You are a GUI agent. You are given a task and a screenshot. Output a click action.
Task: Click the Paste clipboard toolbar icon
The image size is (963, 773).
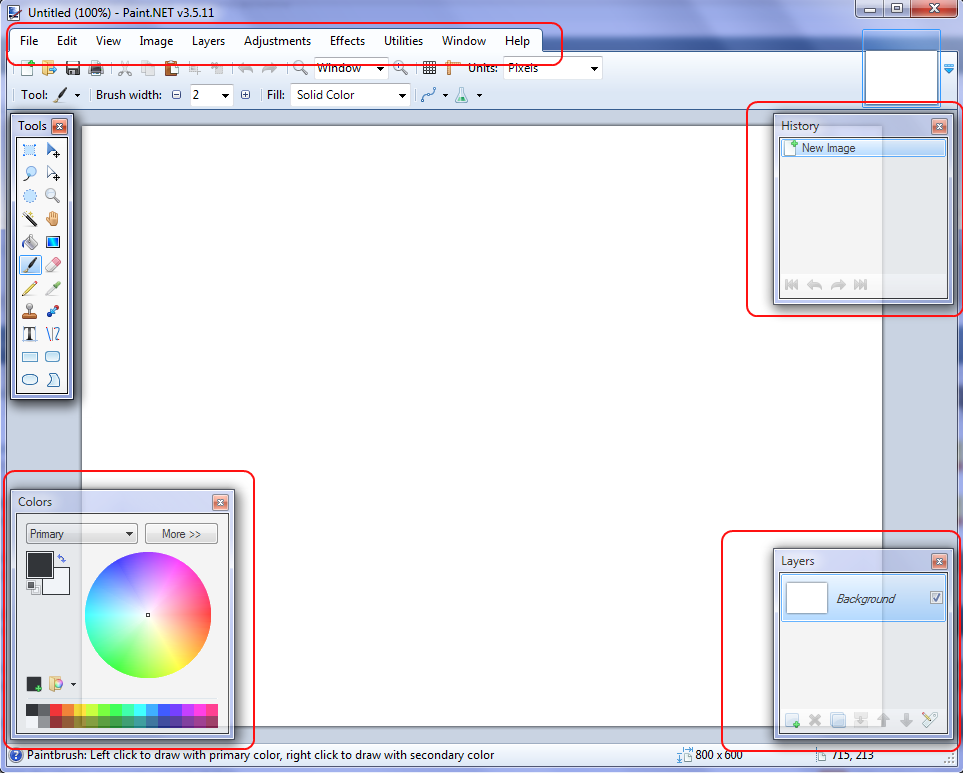pyautogui.click(x=171, y=68)
